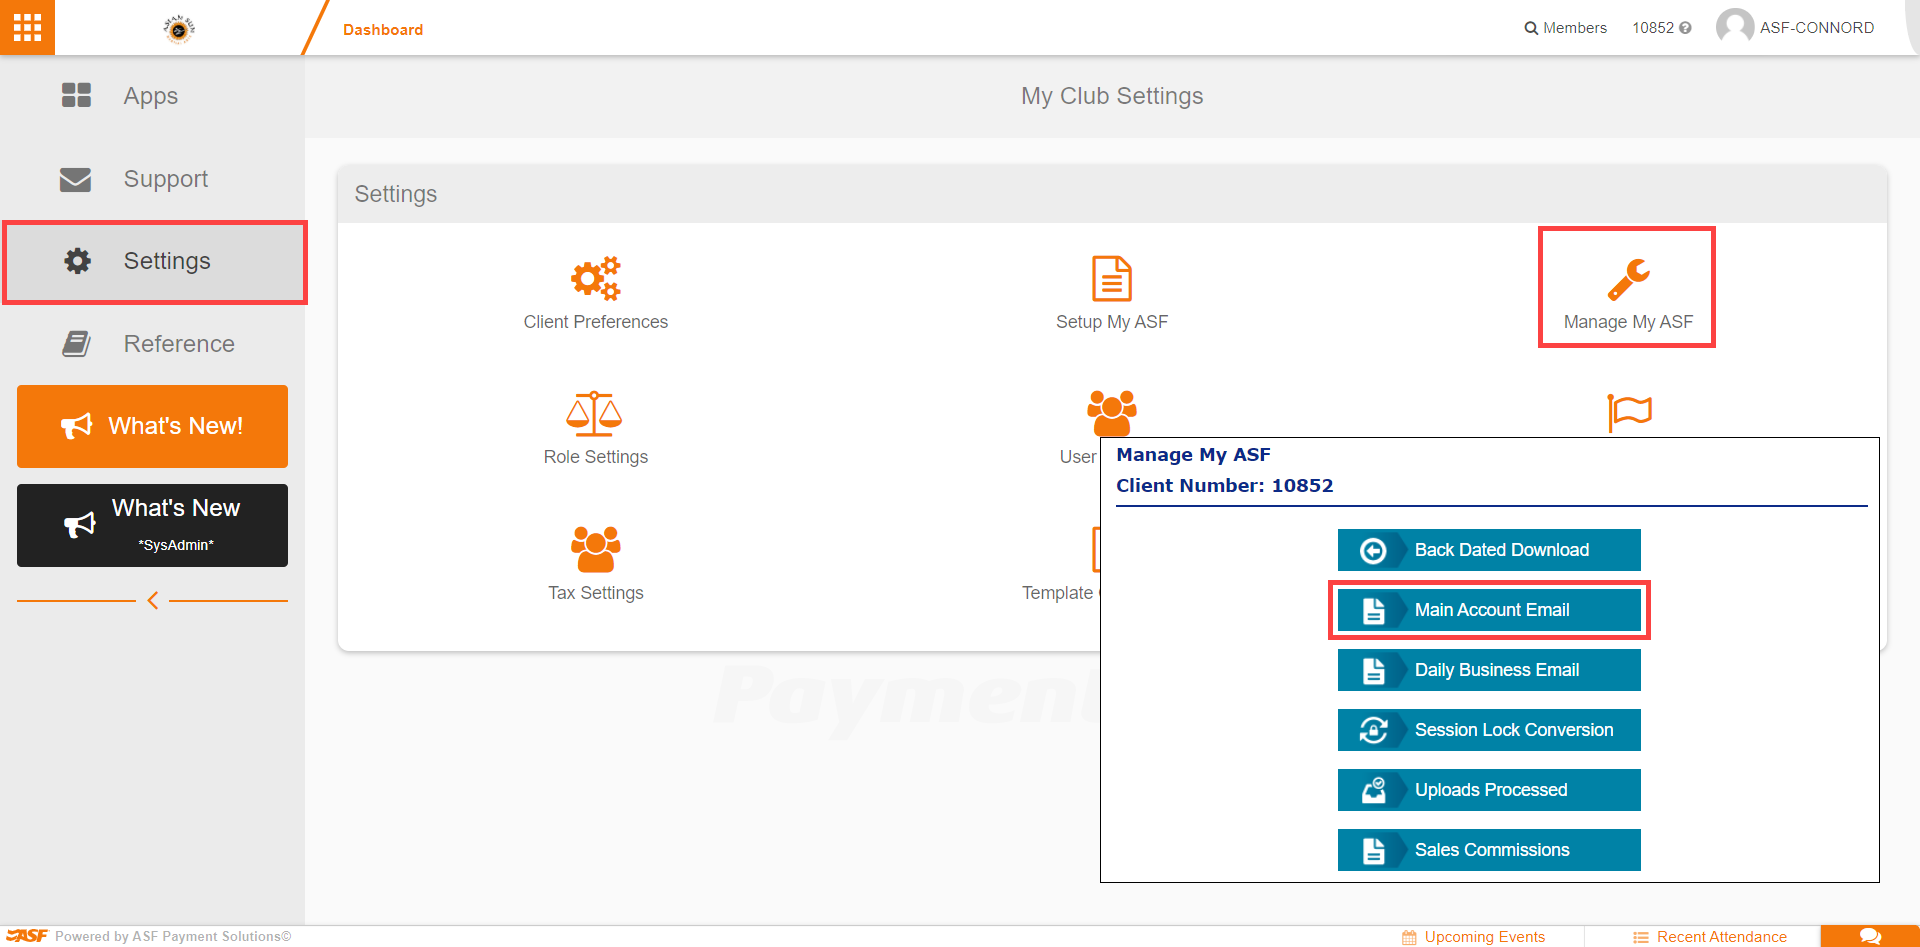The width and height of the screenshot is (1920, 947).
Task: Open Client Preferences gears icon
Action: (596, 279)
